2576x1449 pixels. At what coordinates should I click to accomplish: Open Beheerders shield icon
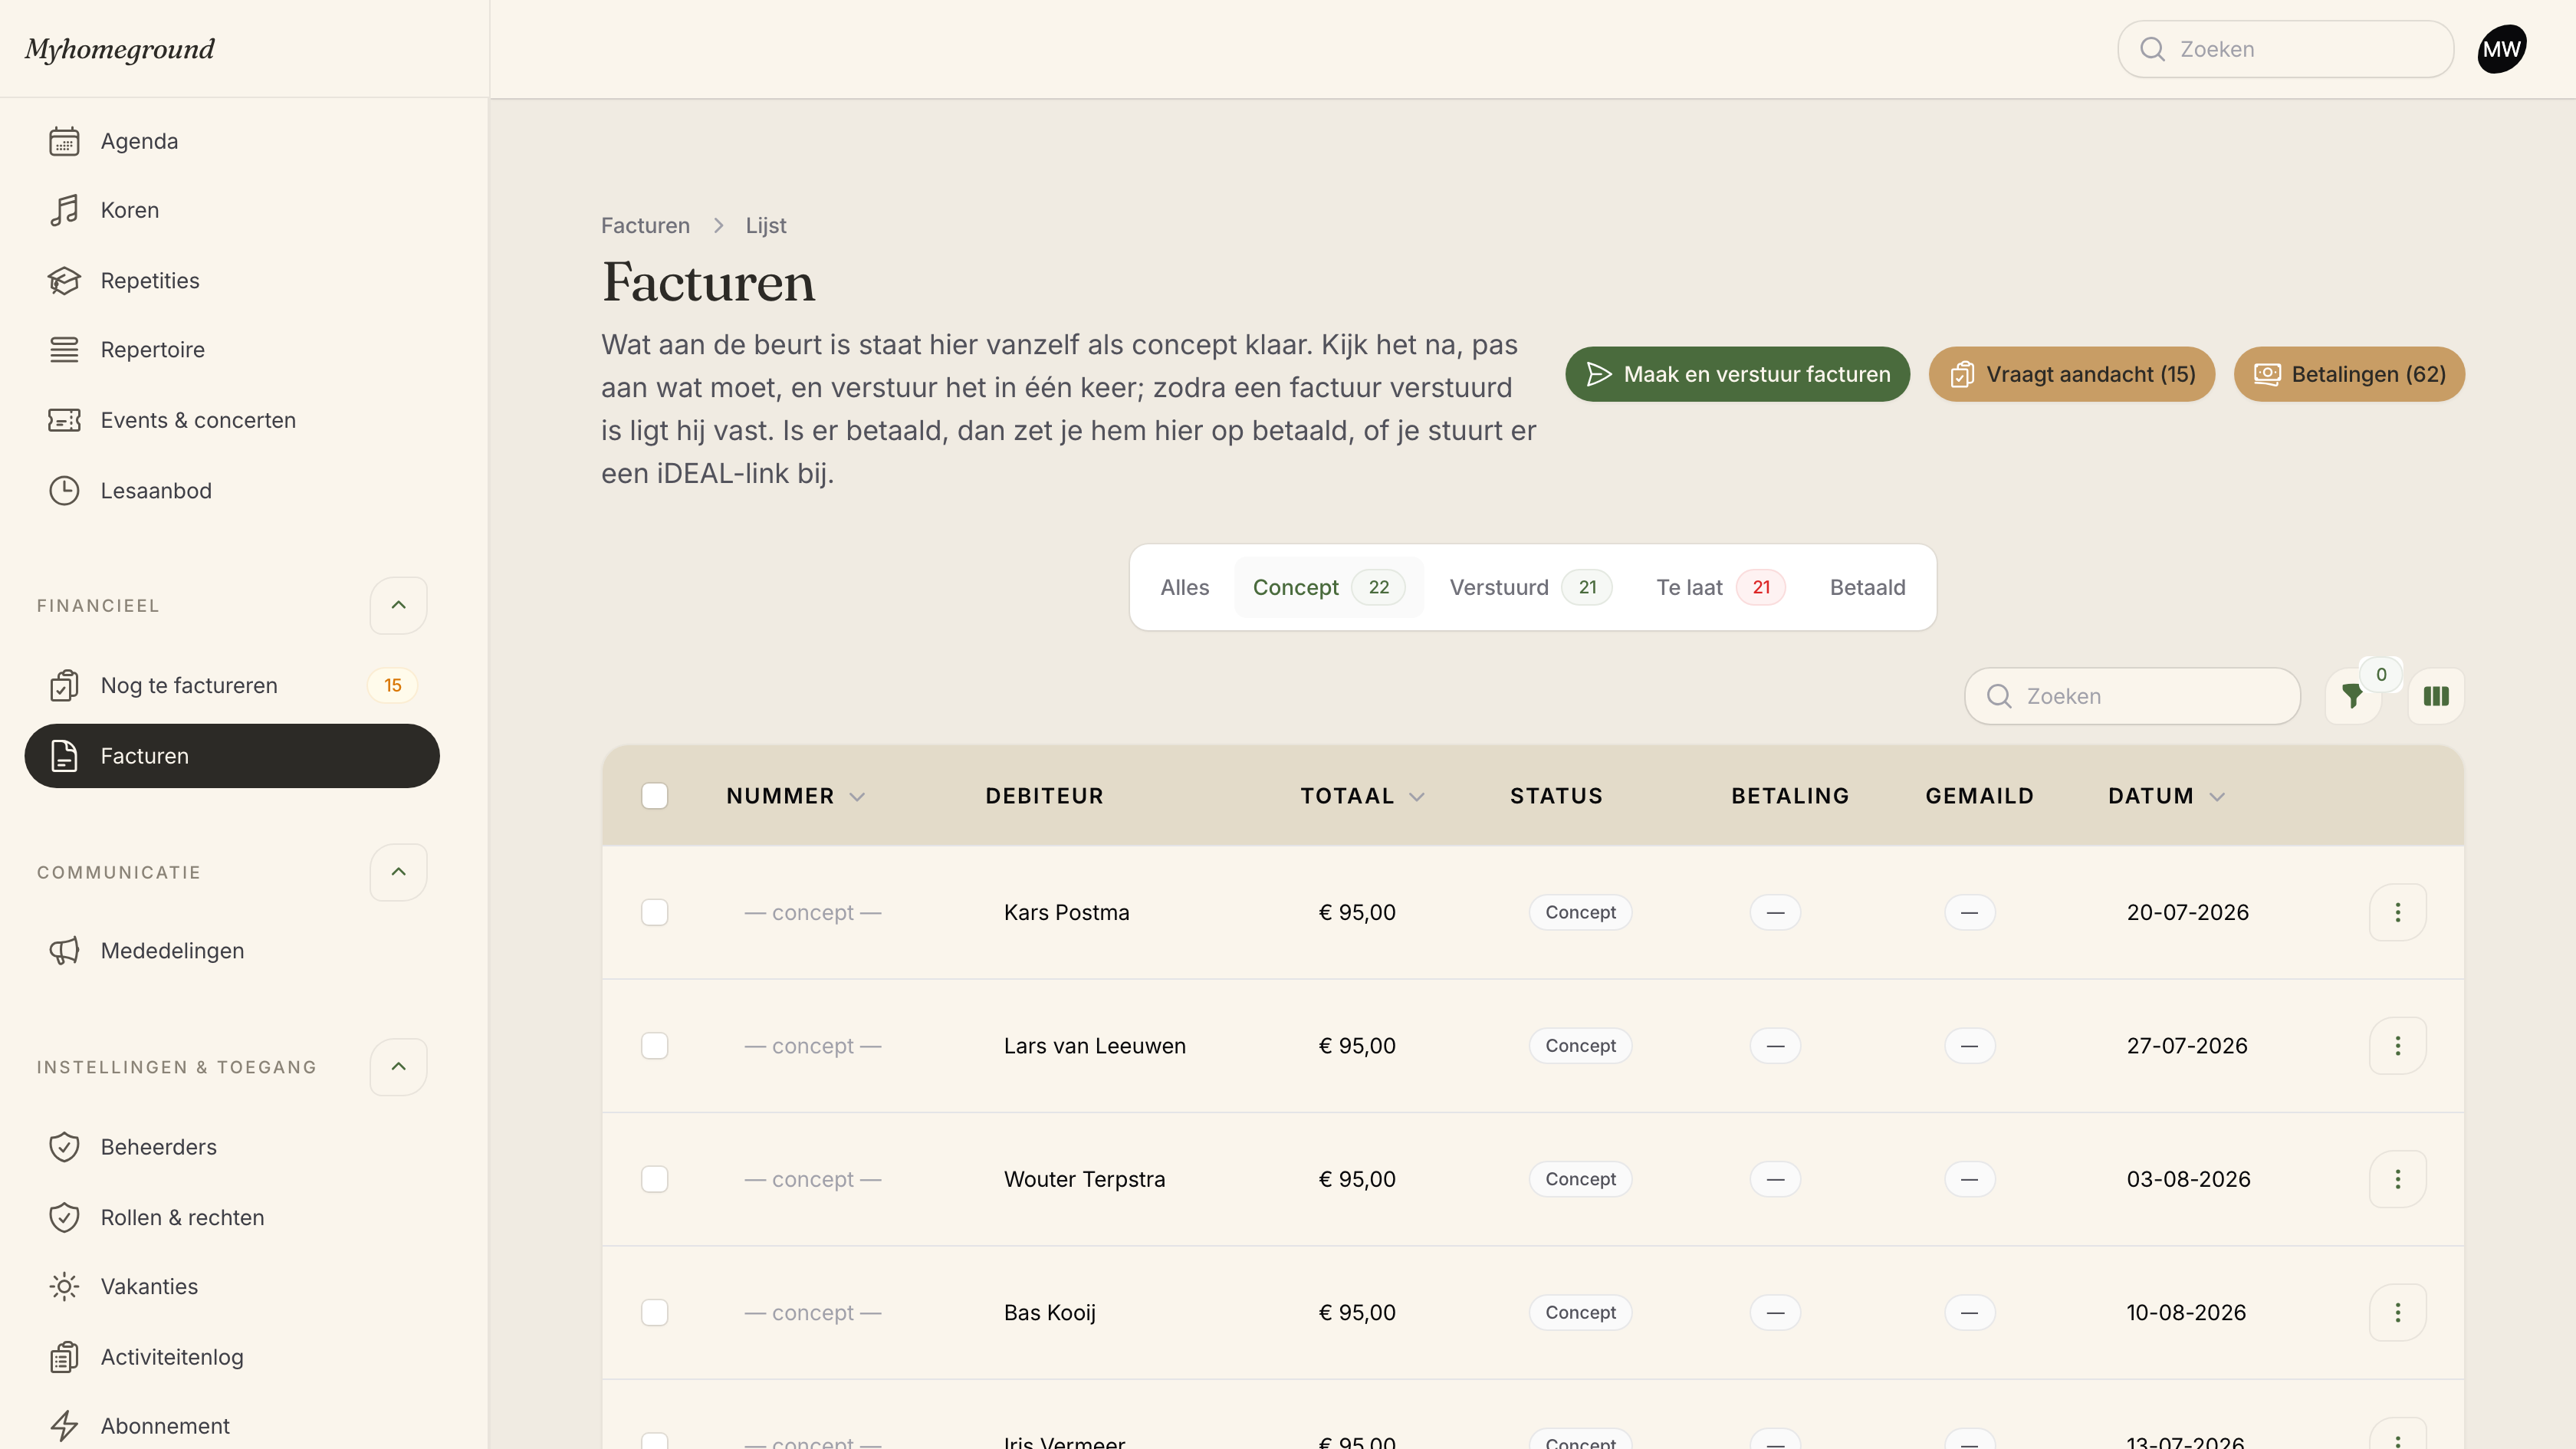click(x=64, y=1147)
